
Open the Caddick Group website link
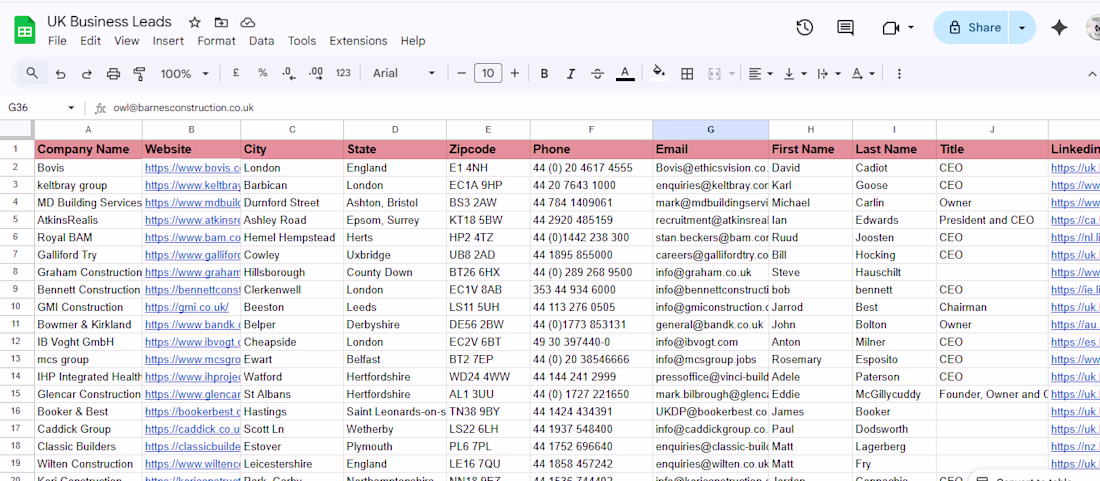click(x=192, y=429)
